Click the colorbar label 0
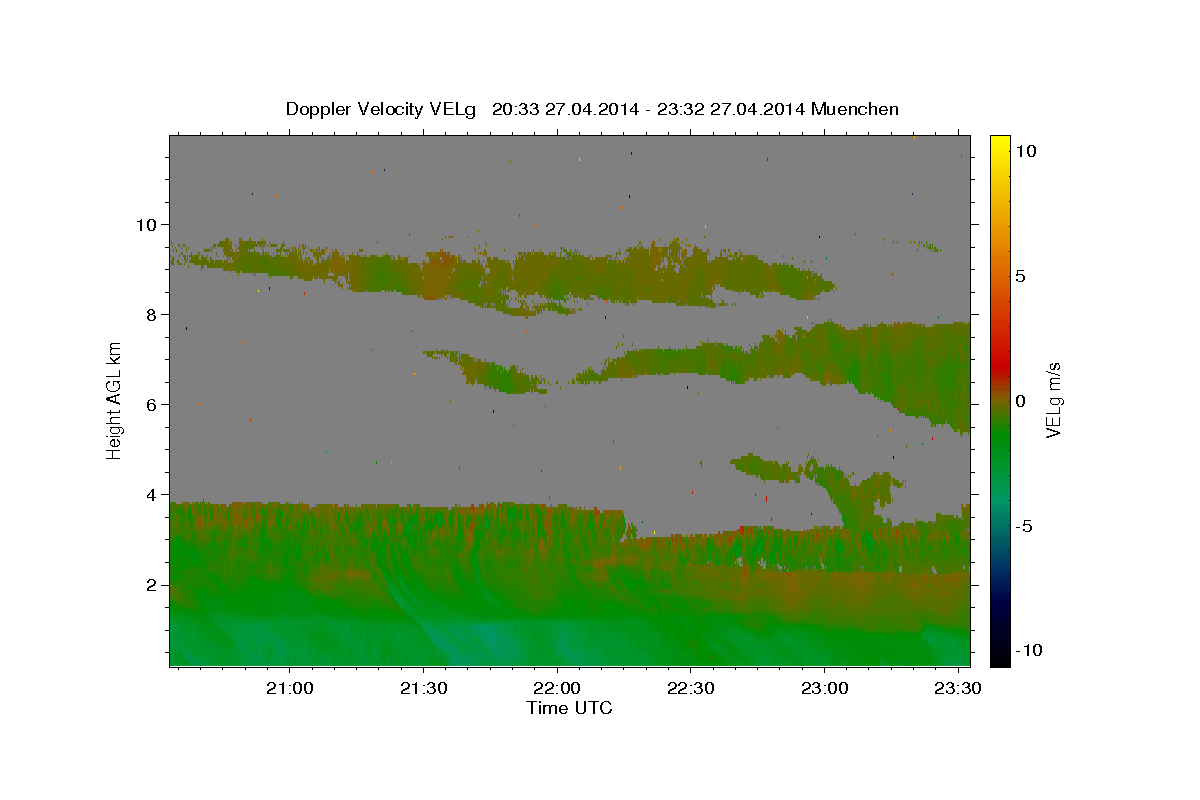 click(1020, 401)
